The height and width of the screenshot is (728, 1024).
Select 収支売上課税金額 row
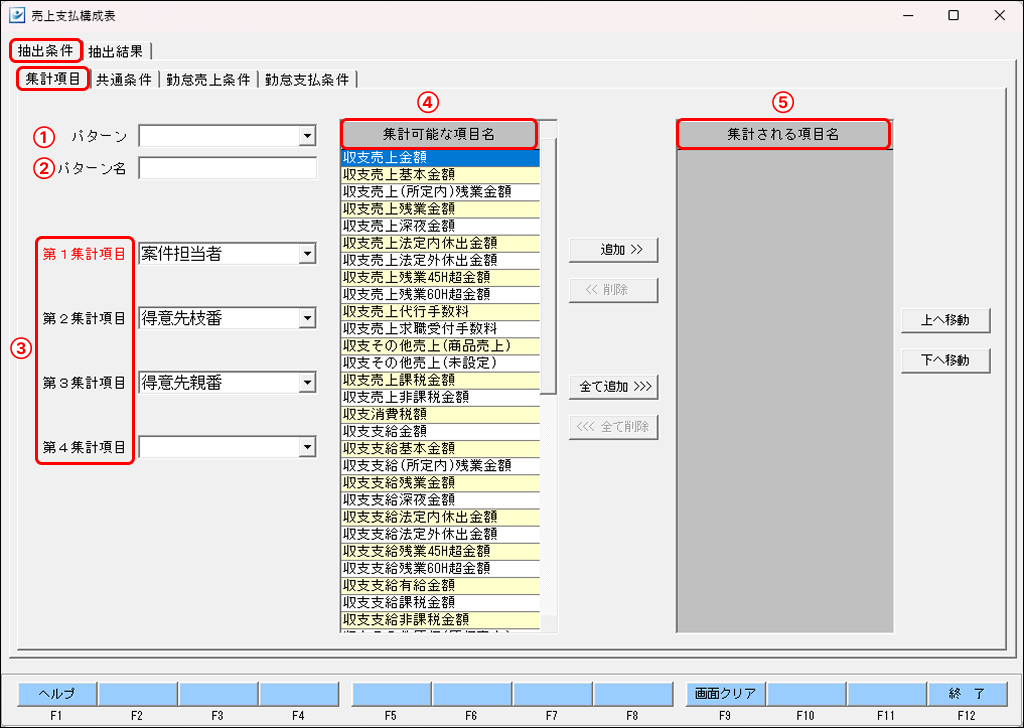pyautogui.click(x=440, y=379)
